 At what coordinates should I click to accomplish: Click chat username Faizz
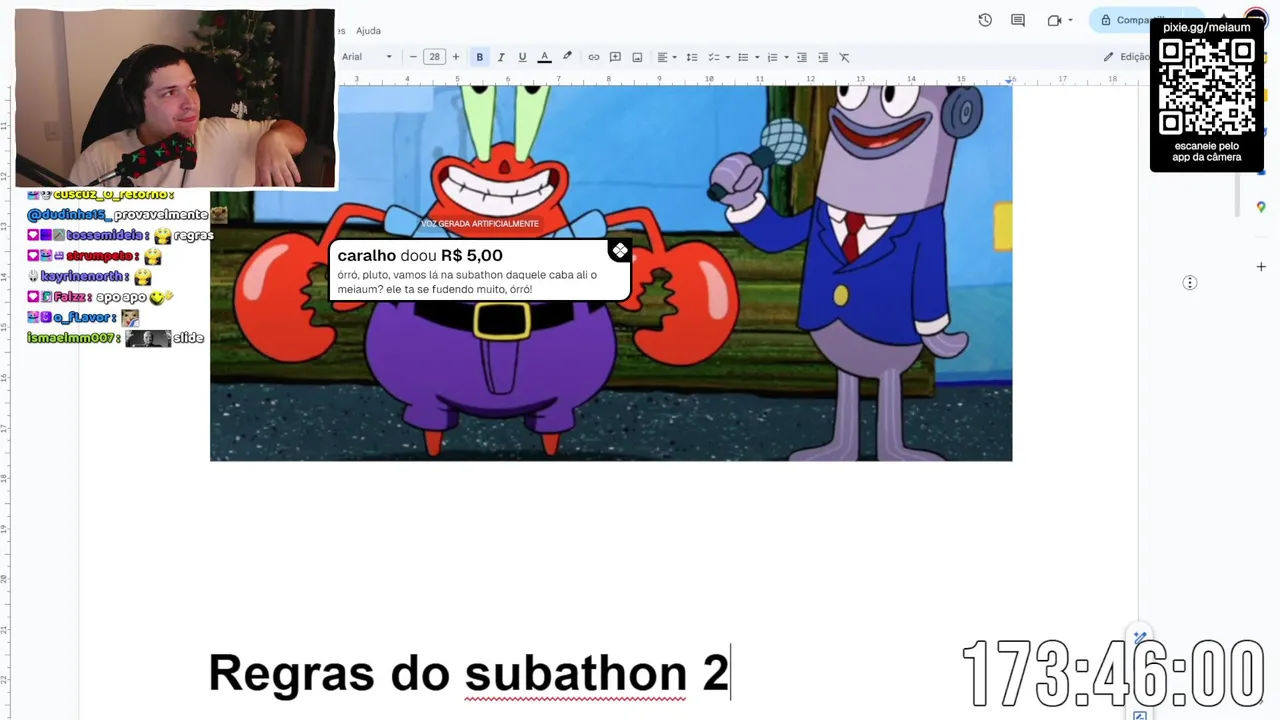(70, 297)
